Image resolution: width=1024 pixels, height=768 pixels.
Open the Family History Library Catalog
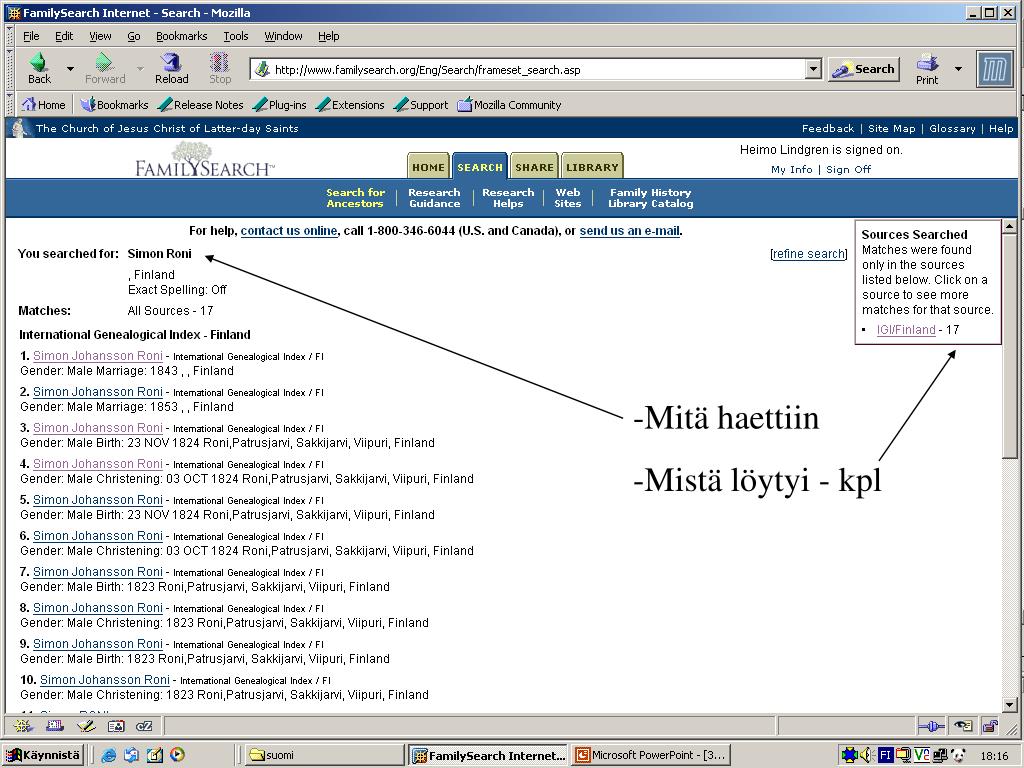pyautogui.click(x=650, y=198)
